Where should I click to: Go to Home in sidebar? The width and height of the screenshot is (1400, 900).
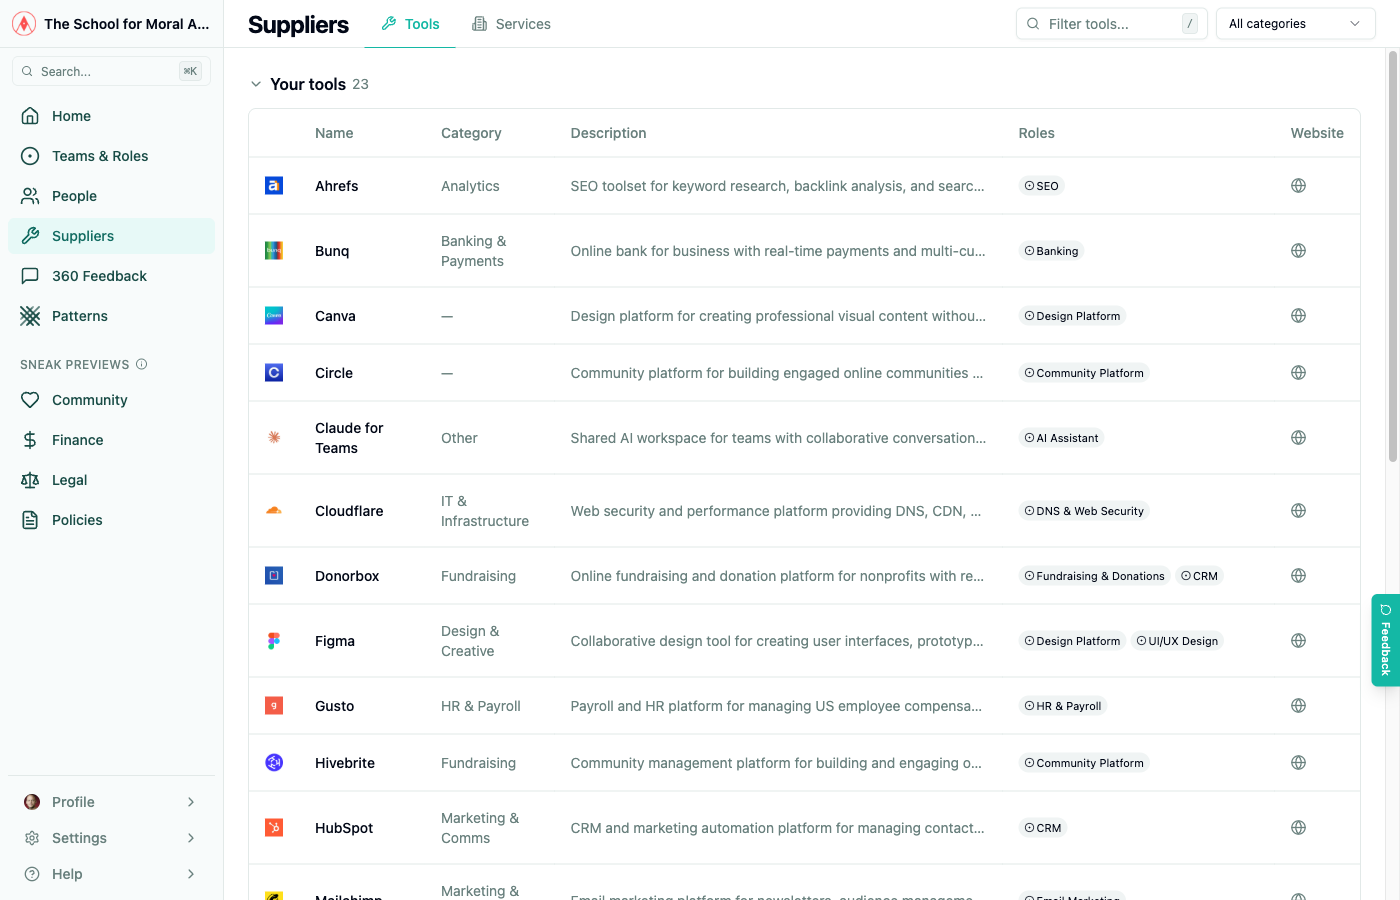(111, 116)
